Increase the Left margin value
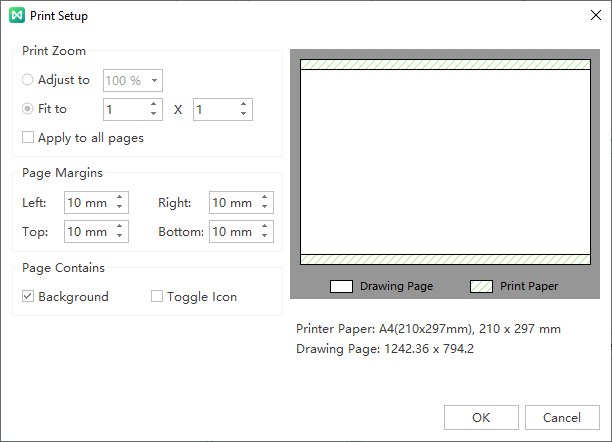Viewport: 612px width, 442px height. click(119, 197)
